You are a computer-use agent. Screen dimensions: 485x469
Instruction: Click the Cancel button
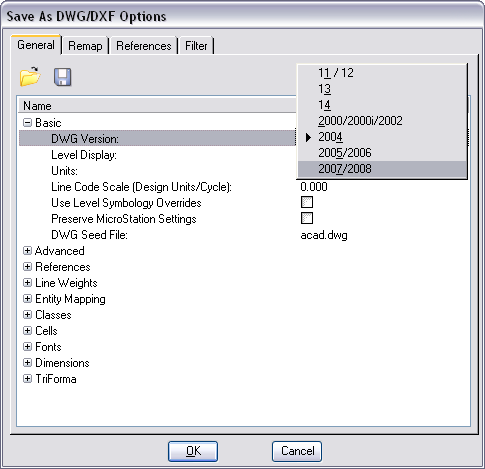[x=297, y=451]
